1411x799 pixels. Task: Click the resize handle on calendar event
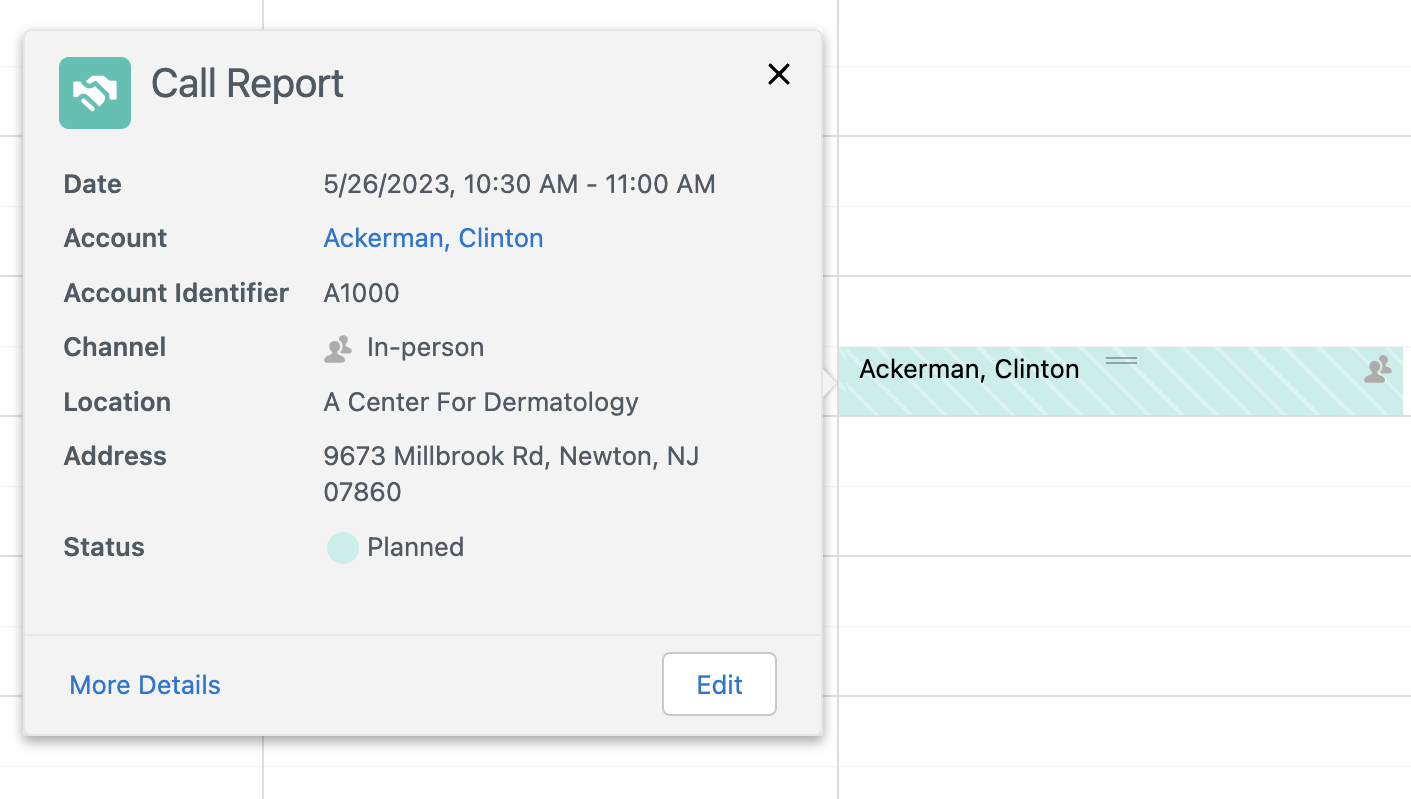click(x=1121, y=360)
